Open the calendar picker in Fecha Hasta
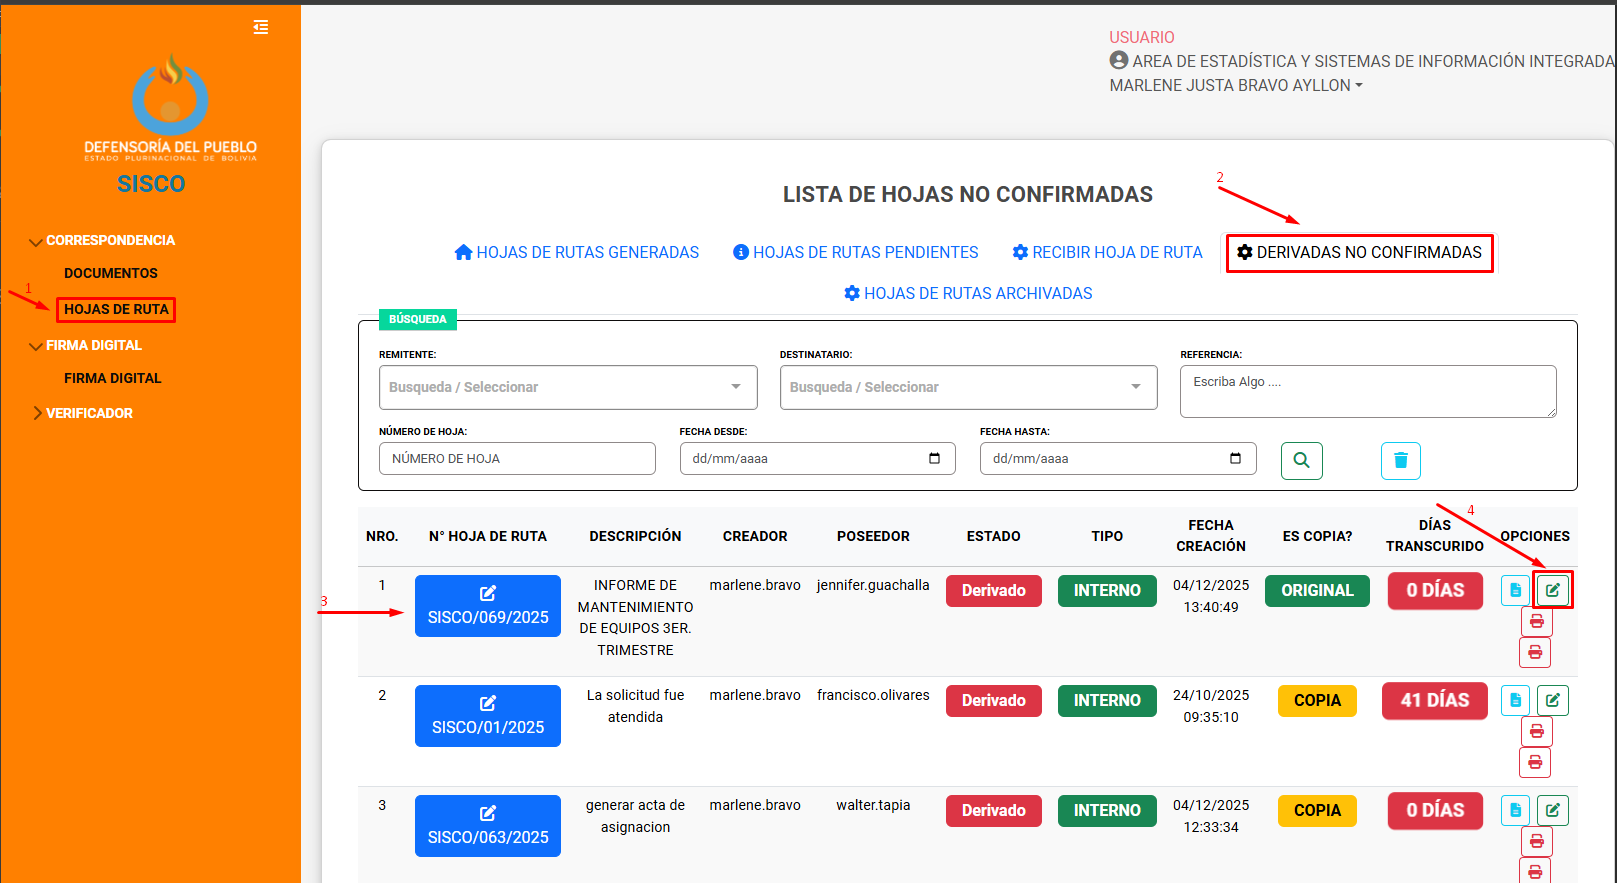The width and height of the screenshot is (1617, 883). (1235, 458)
